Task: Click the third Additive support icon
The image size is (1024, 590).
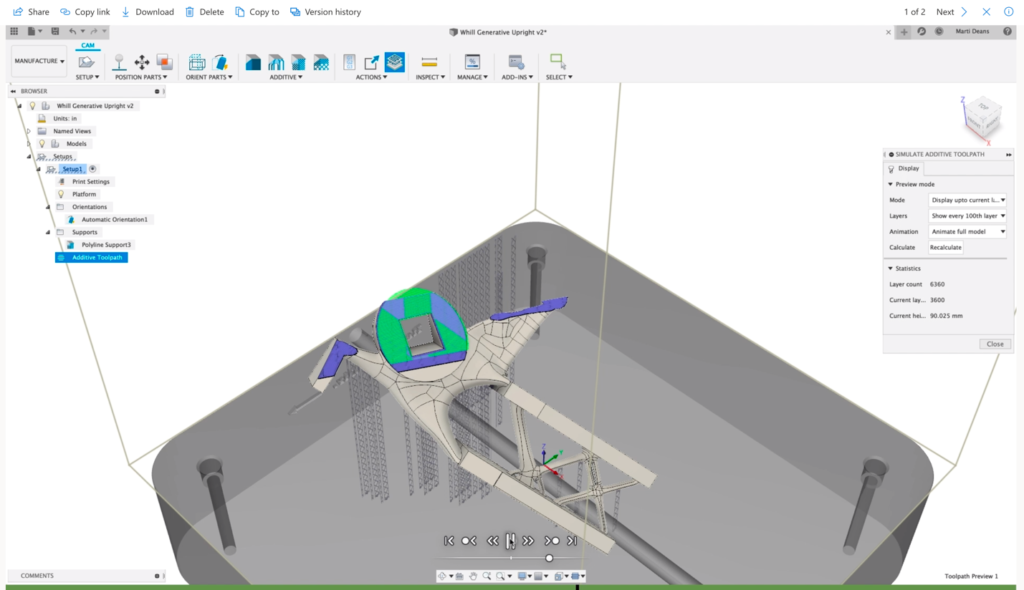Action: [x=298, y=62]
